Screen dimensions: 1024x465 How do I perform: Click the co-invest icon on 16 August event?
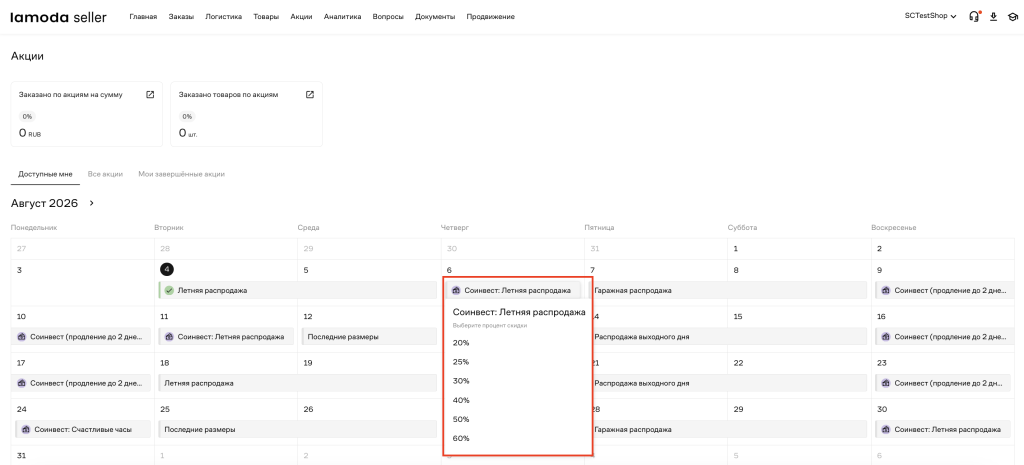point(886,337)
